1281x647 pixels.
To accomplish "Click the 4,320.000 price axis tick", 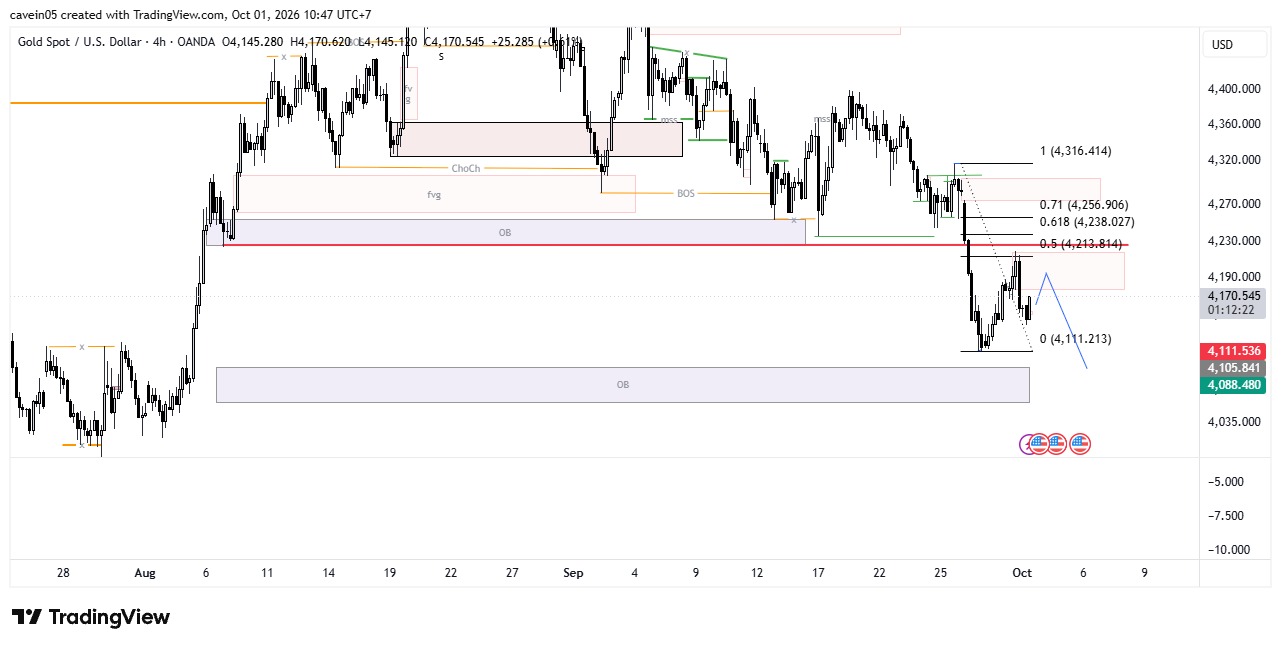I will [1232, 160].
